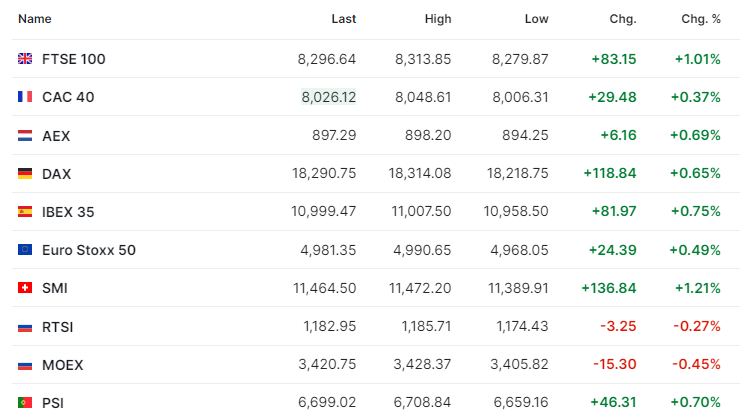This screenshot has width=740, height=414.
Task: Sort table by Chg. column header
Action: 623,19
